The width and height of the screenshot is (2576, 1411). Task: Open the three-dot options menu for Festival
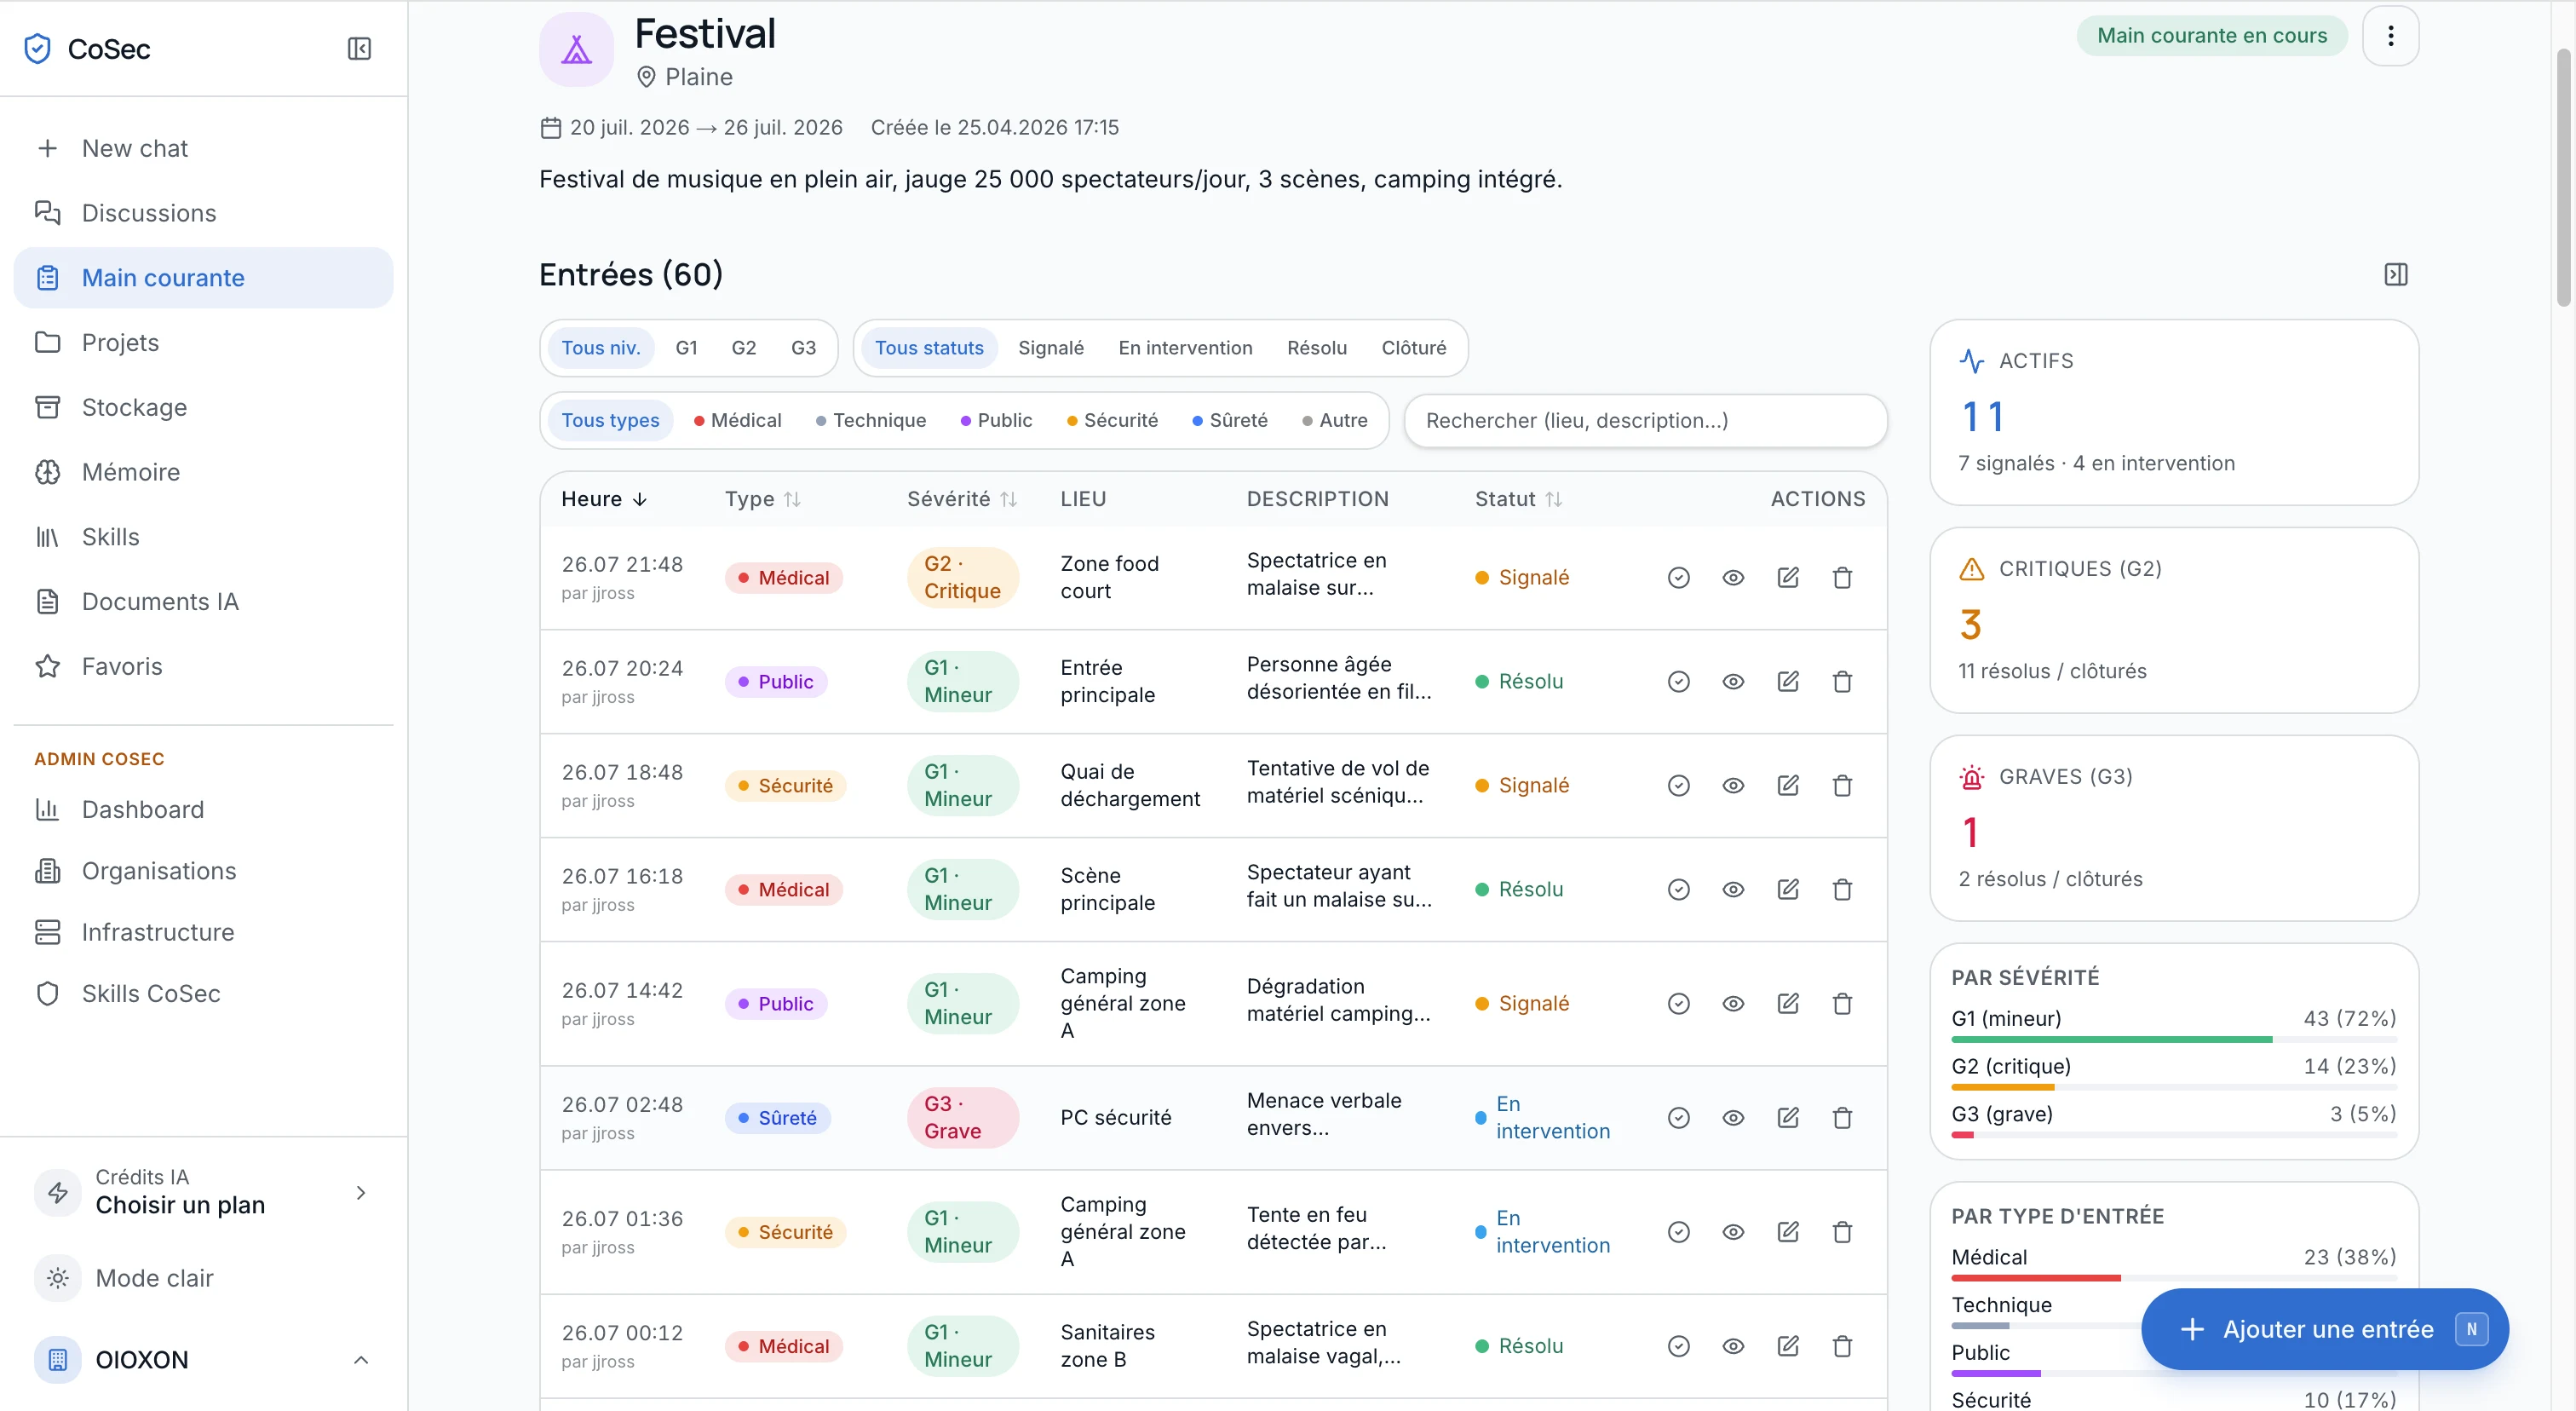click(x=2390, y=36)
